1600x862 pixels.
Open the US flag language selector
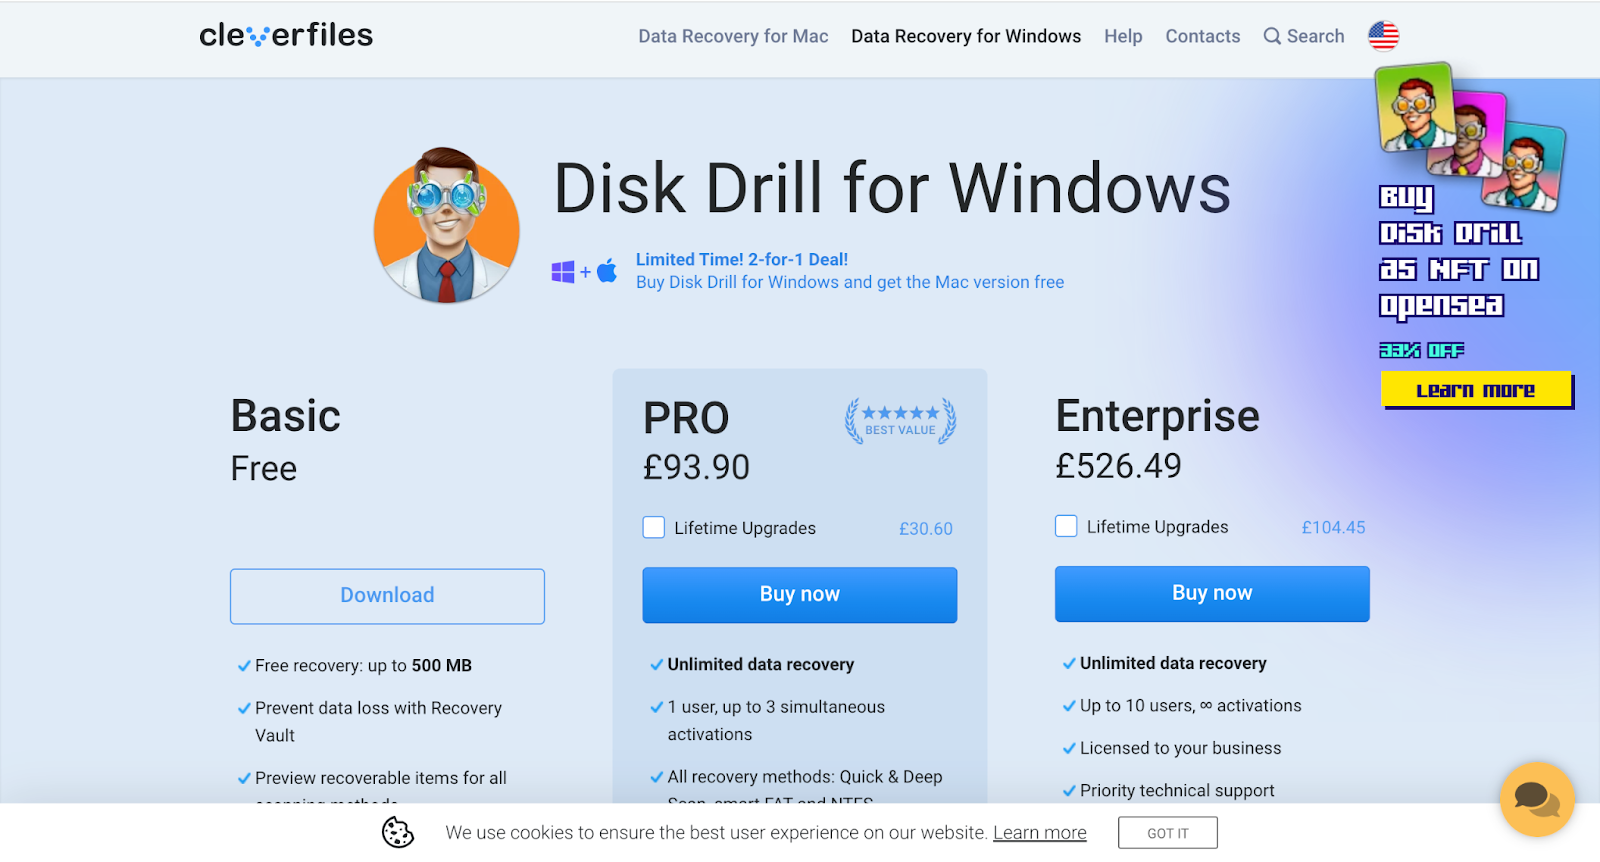[1384, 36]
